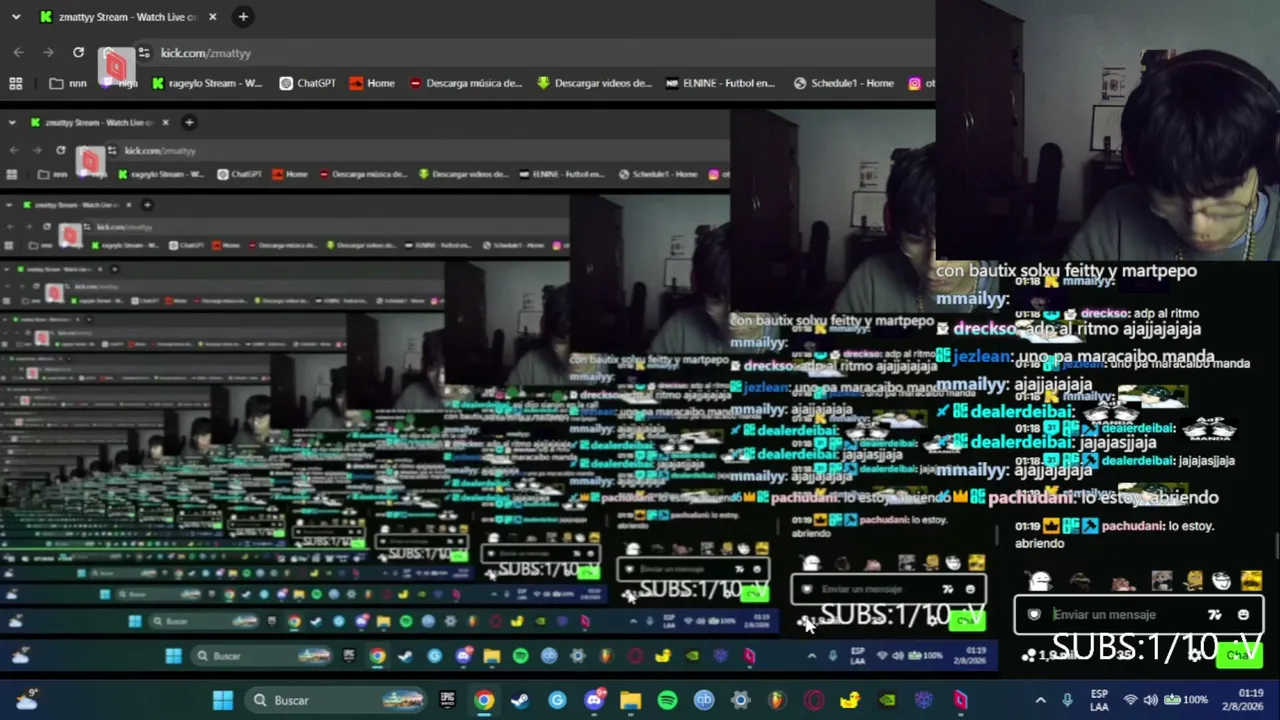Viewport: 1280px width, 720px height.
Task: Send the message with the green Chat button
Action: point(1240,655)
